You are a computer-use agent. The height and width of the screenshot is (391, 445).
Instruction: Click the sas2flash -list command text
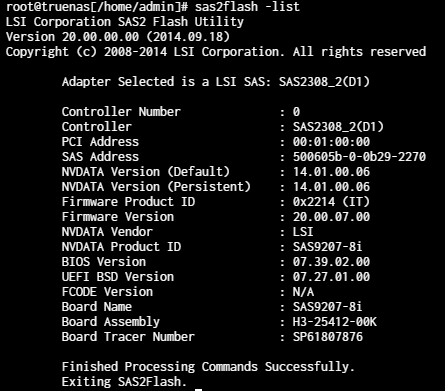(247, 7)
